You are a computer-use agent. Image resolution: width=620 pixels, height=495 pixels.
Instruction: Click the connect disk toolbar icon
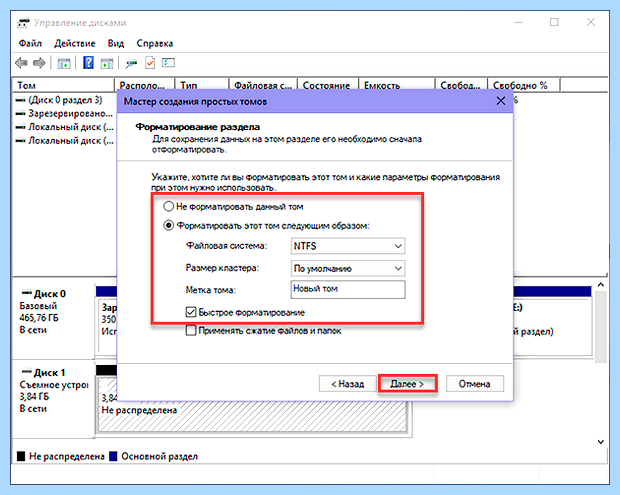131,63
